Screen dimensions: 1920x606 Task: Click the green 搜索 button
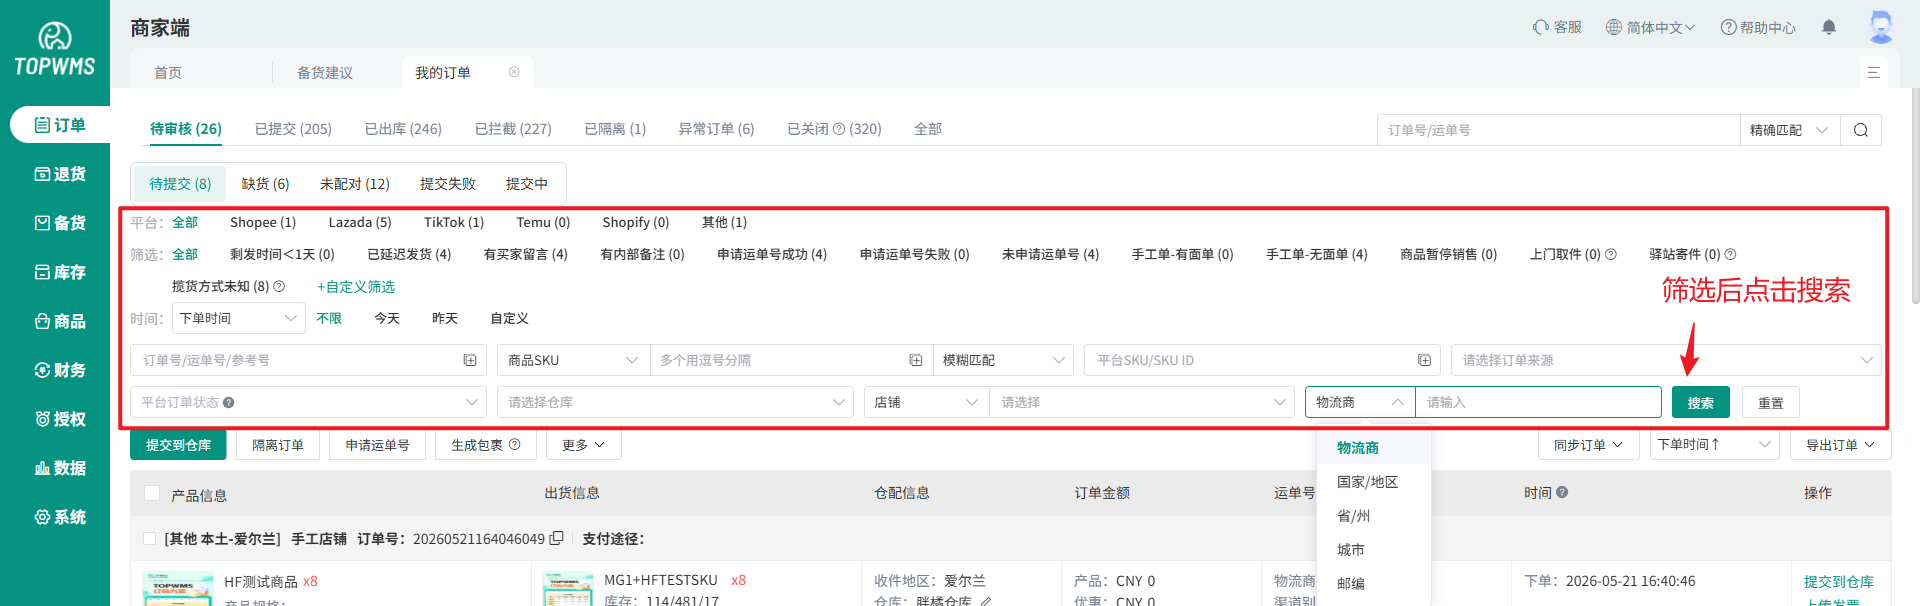click(1700, 402)
